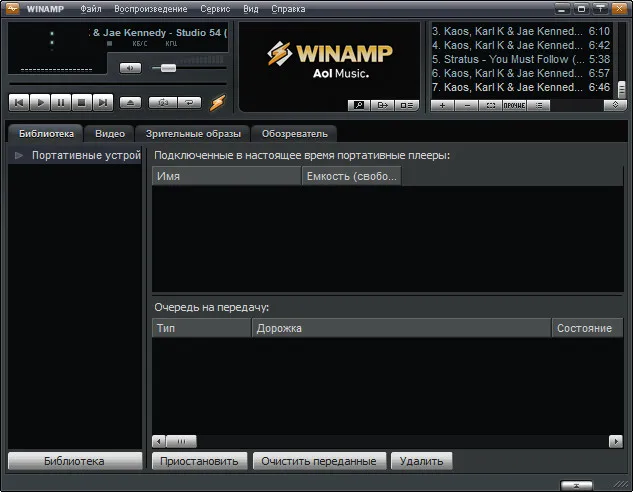Click the Состояние column header
Image resolution: width=633 pixels, height=492 pixels.
pos(587,328)
